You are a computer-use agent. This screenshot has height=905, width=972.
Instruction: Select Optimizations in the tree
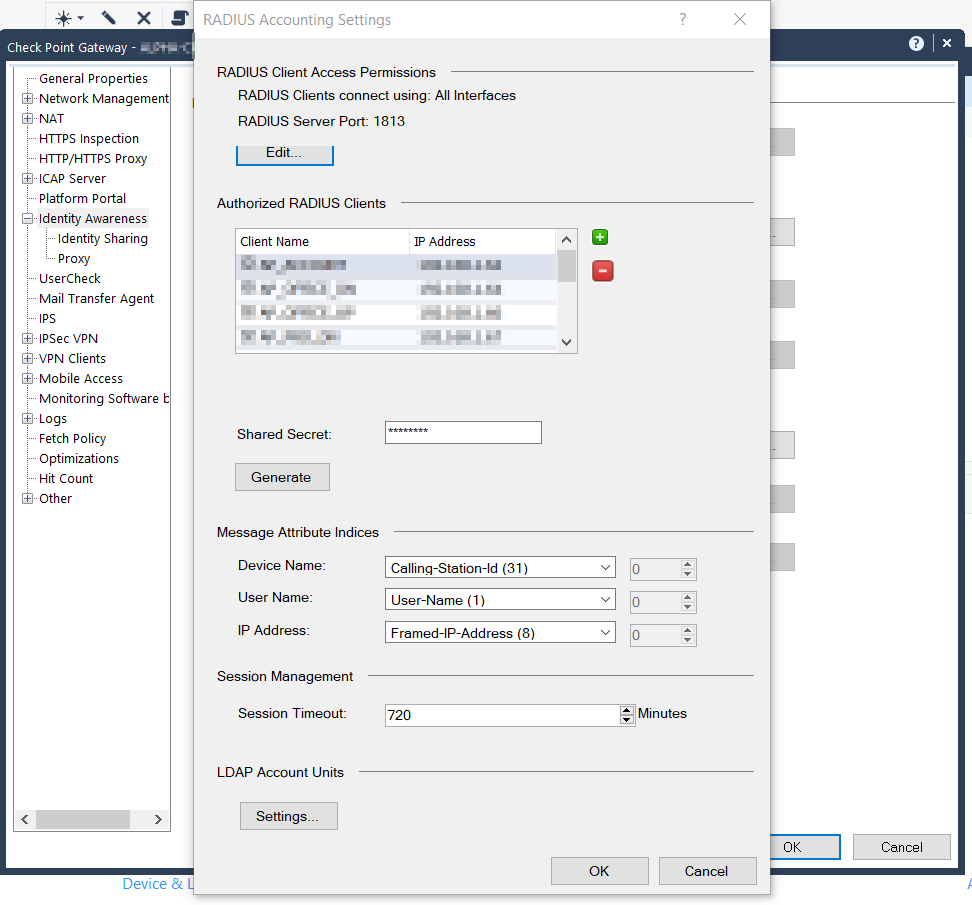(79, 459)
